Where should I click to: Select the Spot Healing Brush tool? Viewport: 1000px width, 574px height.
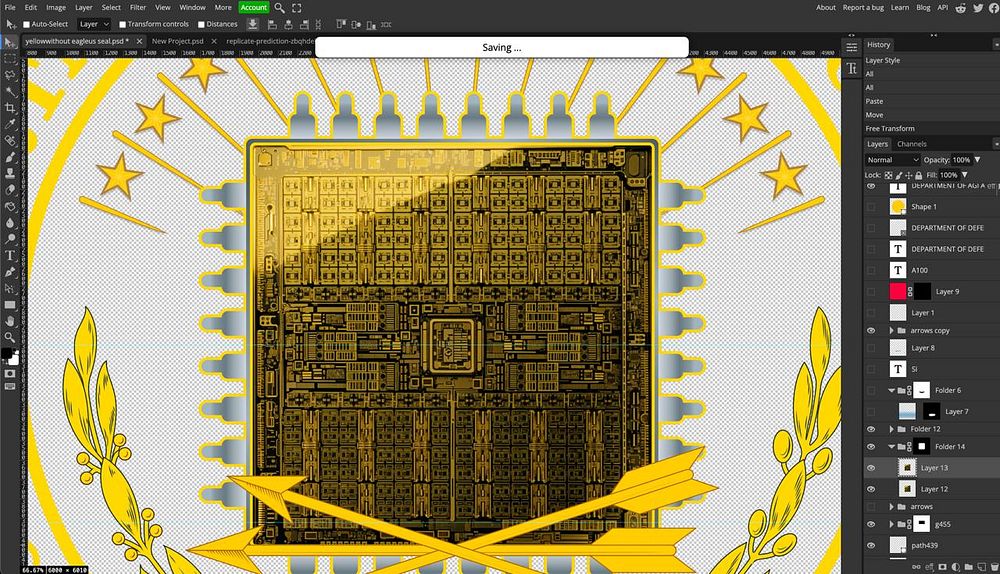point(10,140)
